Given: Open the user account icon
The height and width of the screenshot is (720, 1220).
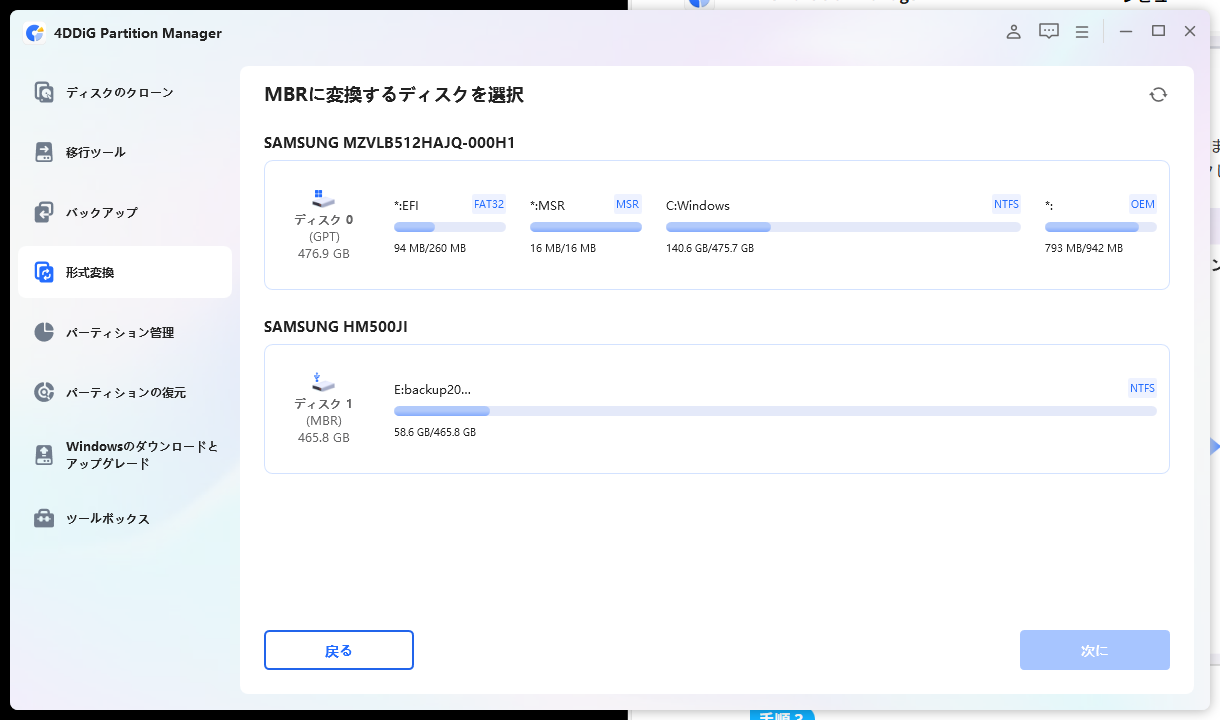Looking at the screenshot, I should coord(1014,32).
